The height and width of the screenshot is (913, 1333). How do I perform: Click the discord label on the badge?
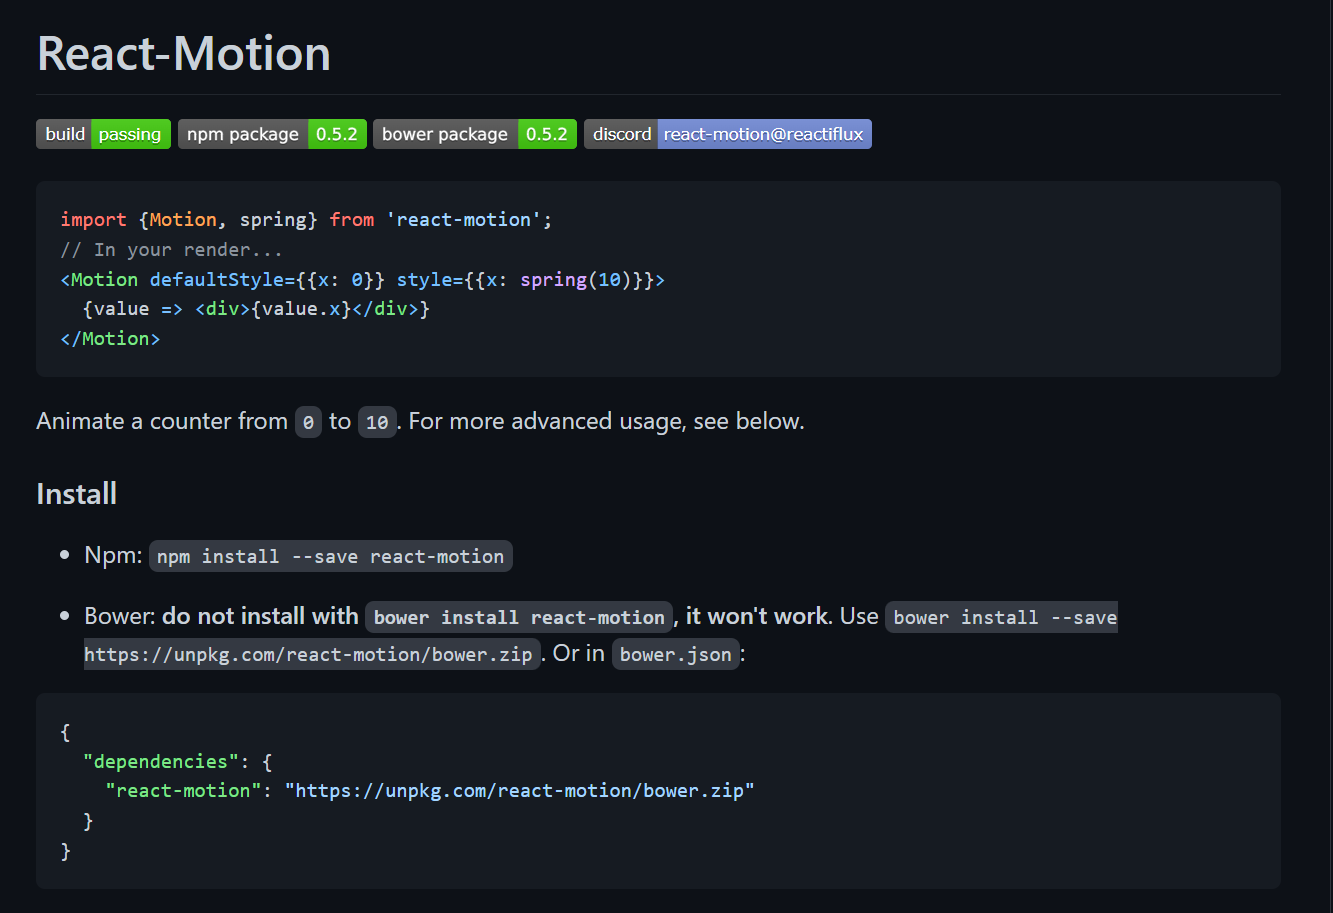[621, 133]
